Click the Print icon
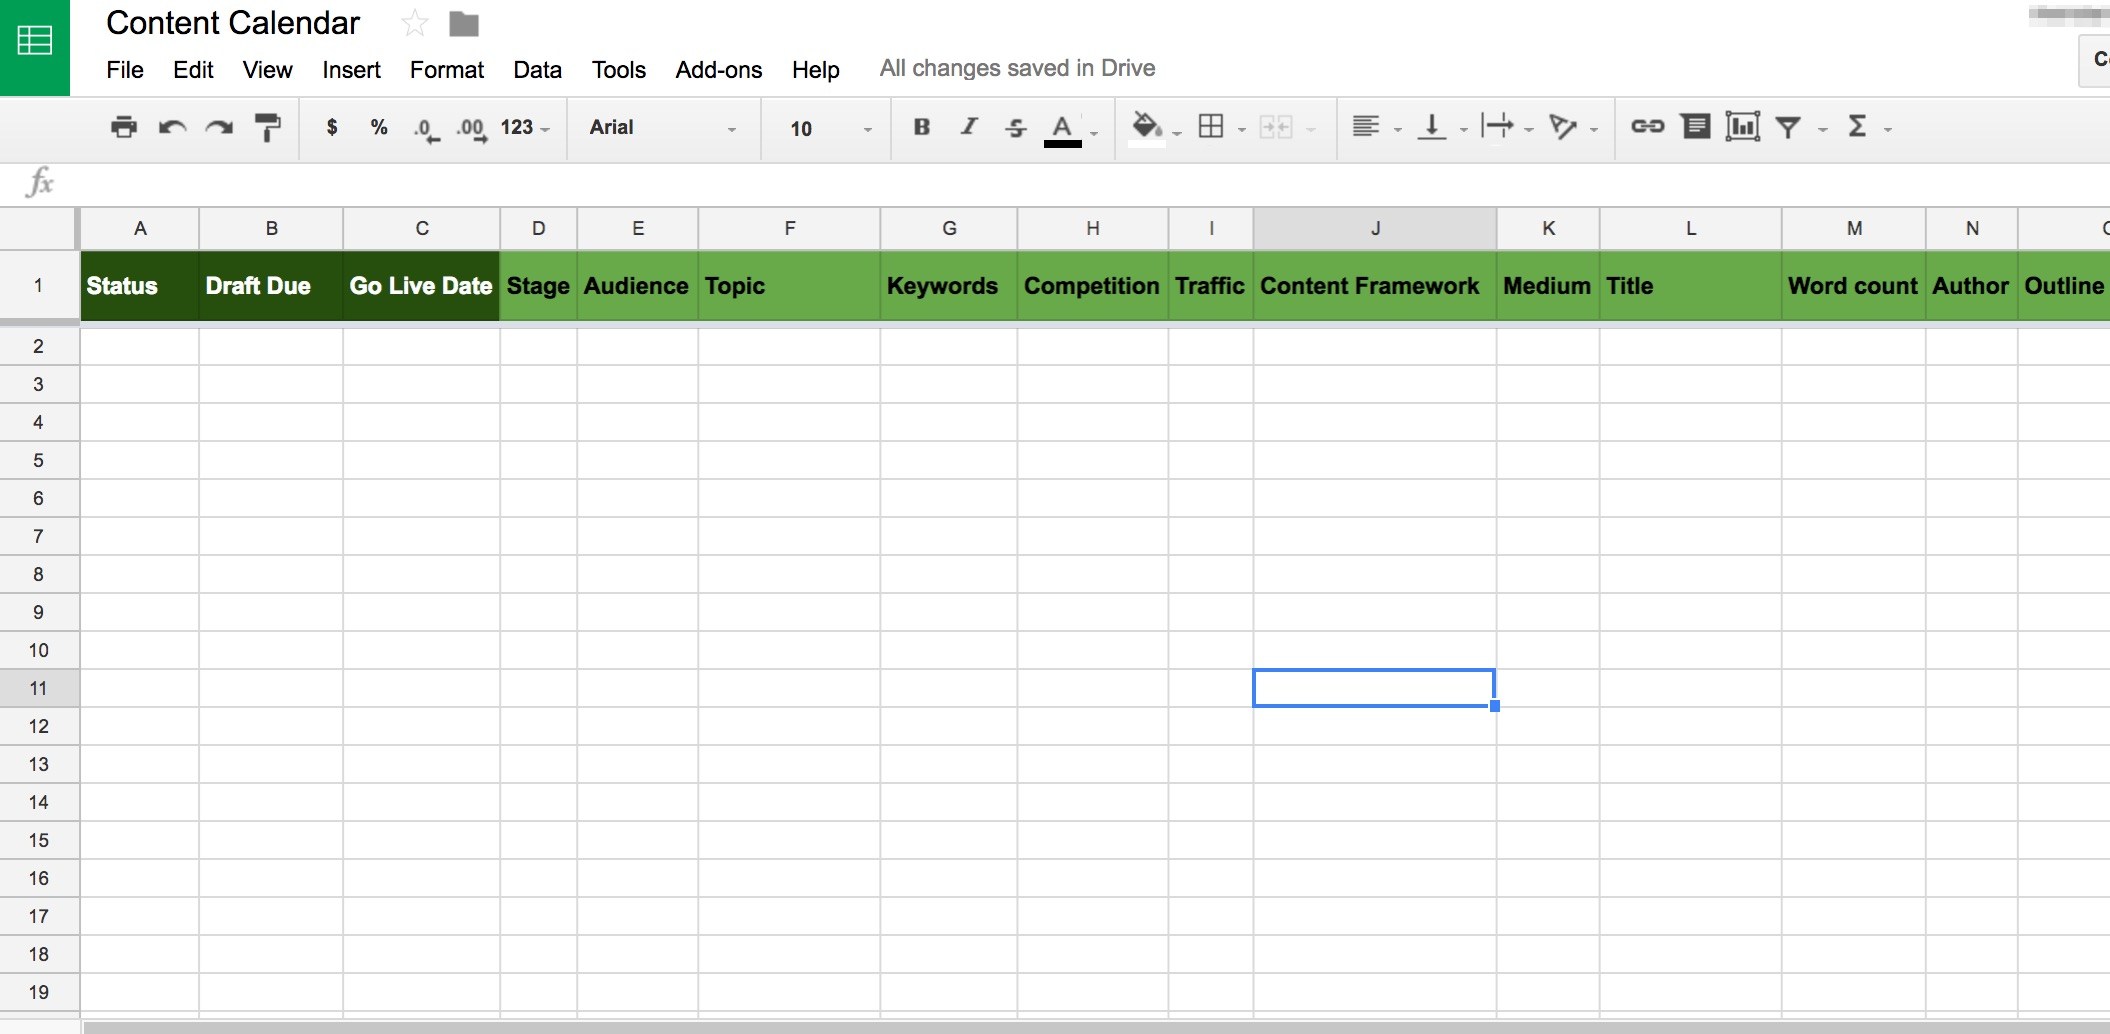Screen dimensions: 2110x1034 tap(124, 127)
